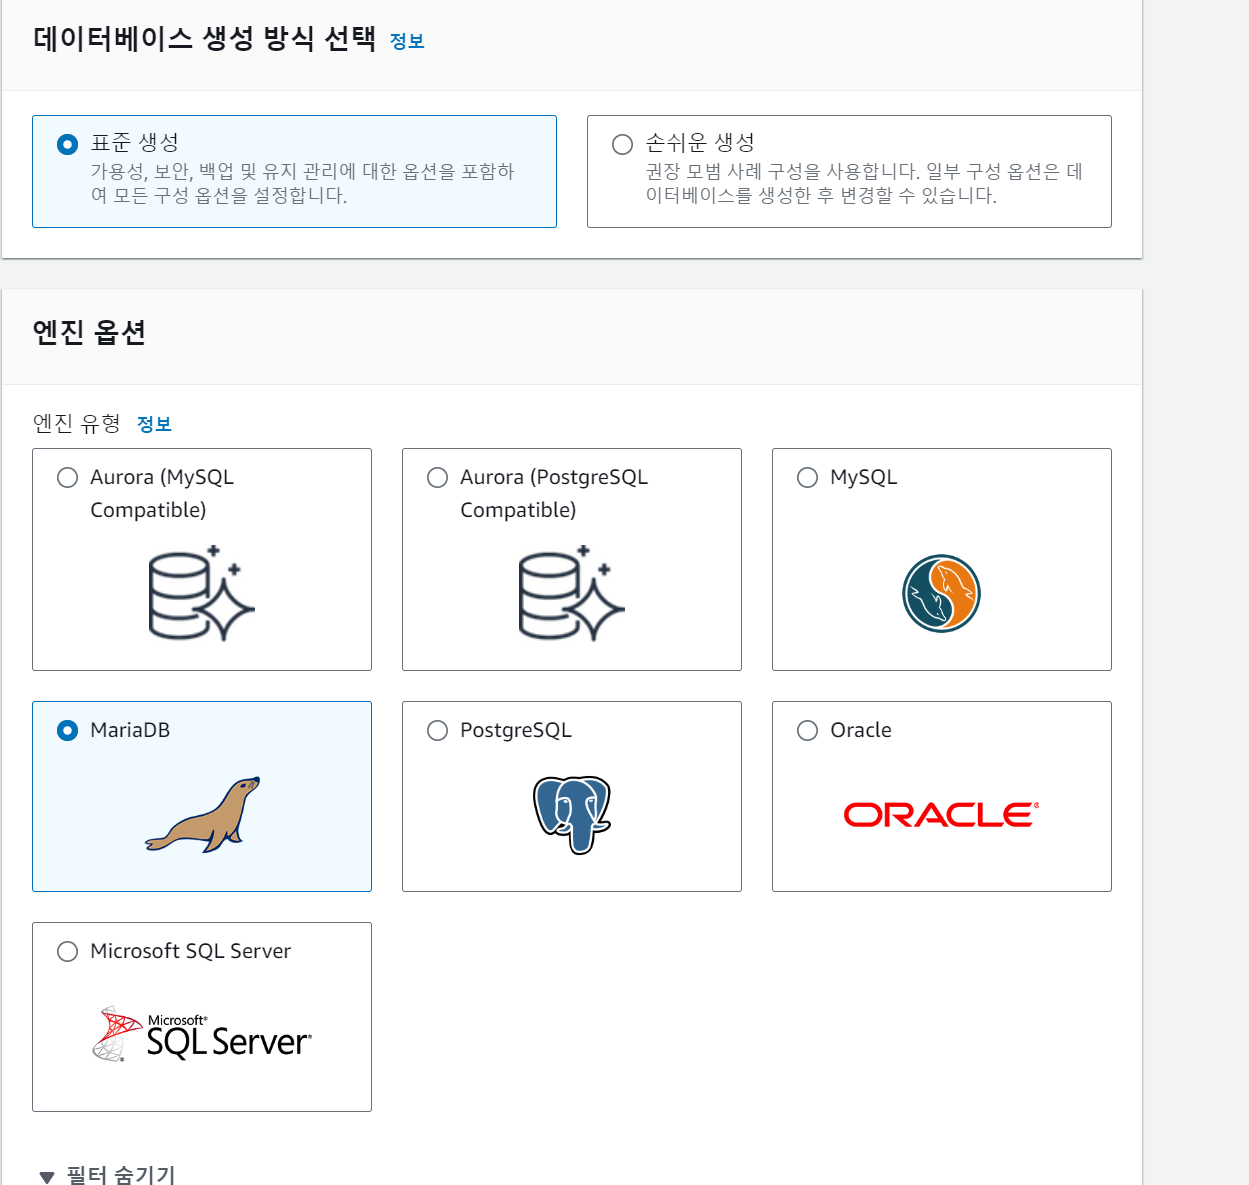Click the Aurora PostgreSQL database sparkle icon

click(572, 593)
